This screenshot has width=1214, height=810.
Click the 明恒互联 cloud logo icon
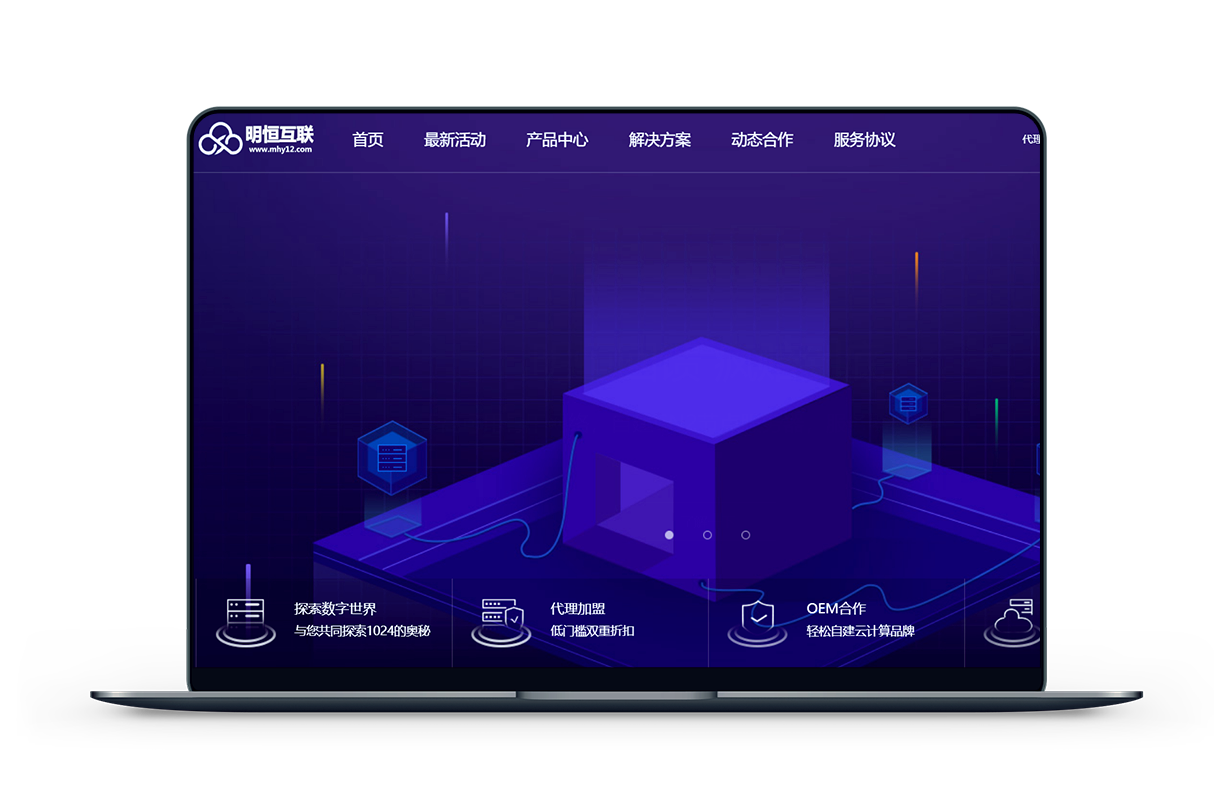pos(220,140)
